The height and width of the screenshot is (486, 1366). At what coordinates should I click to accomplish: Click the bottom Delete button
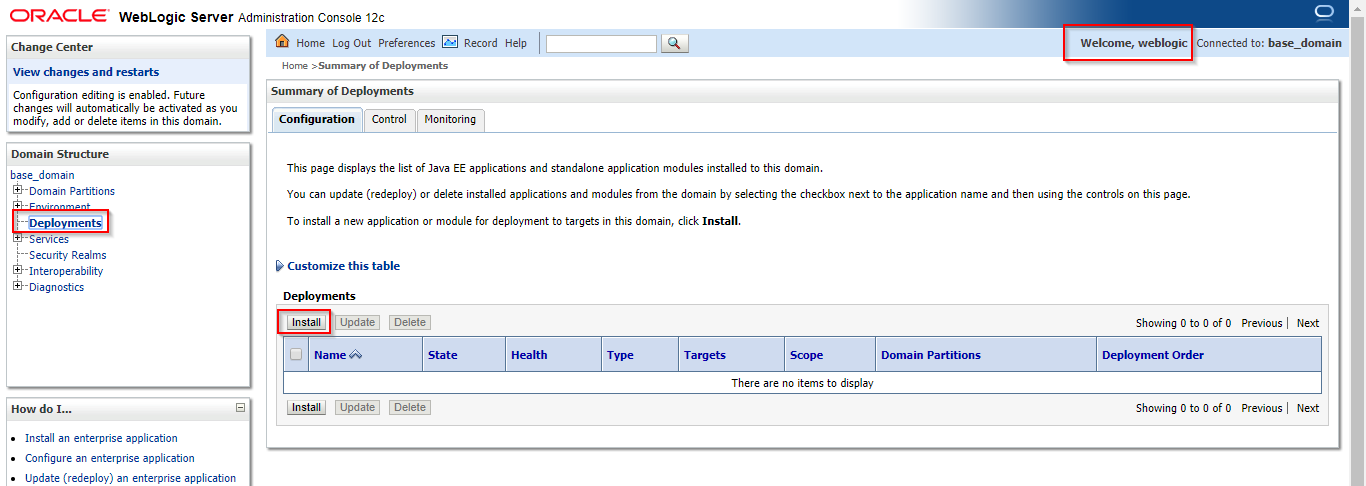click(x=410, y=407)
